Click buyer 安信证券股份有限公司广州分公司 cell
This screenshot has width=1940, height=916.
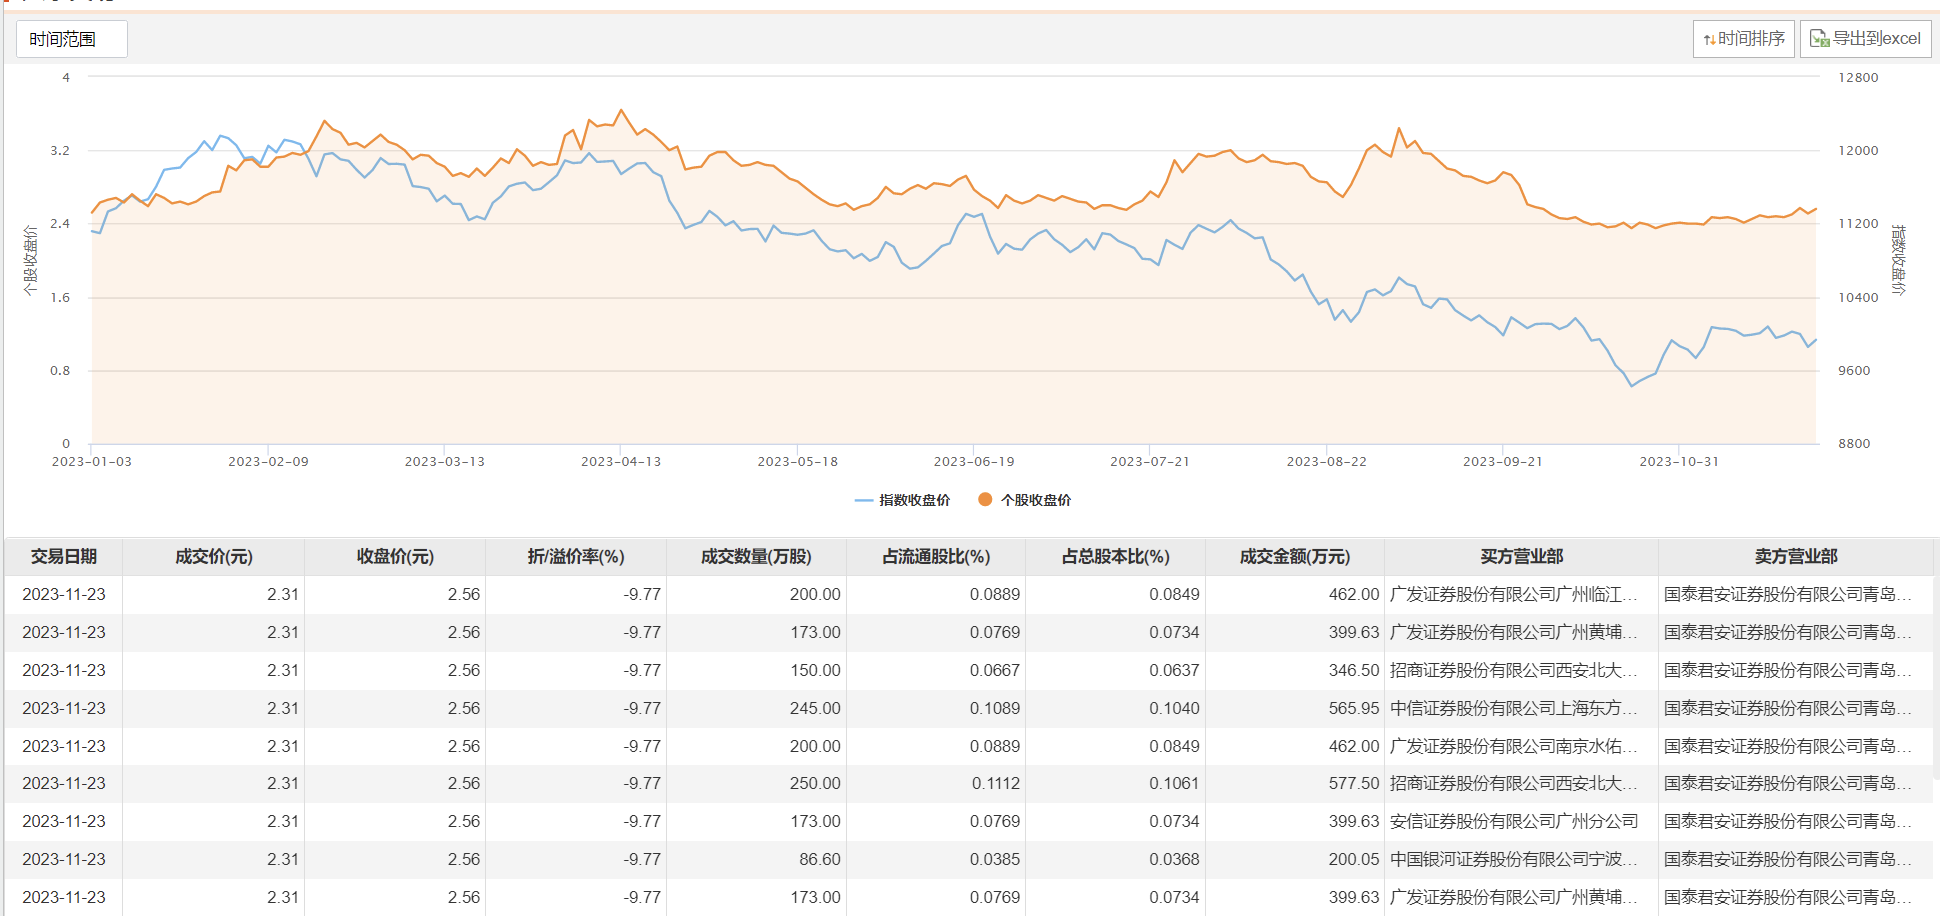coord(1514,821)
